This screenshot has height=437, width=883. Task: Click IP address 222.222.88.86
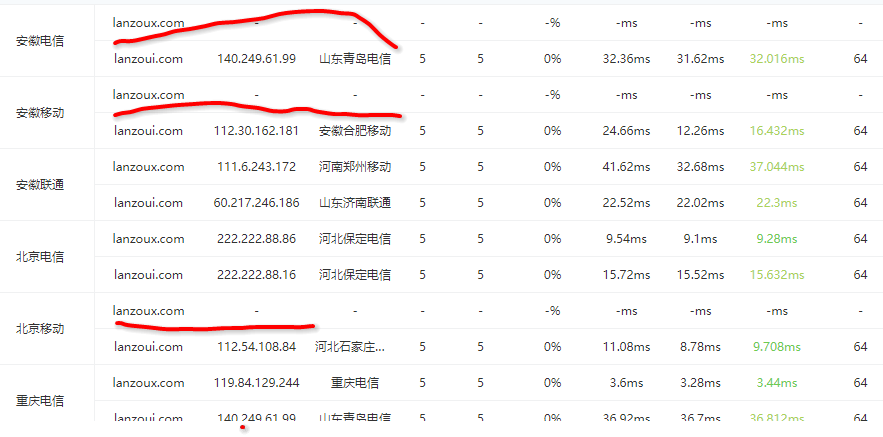click(x=257, y=239)
